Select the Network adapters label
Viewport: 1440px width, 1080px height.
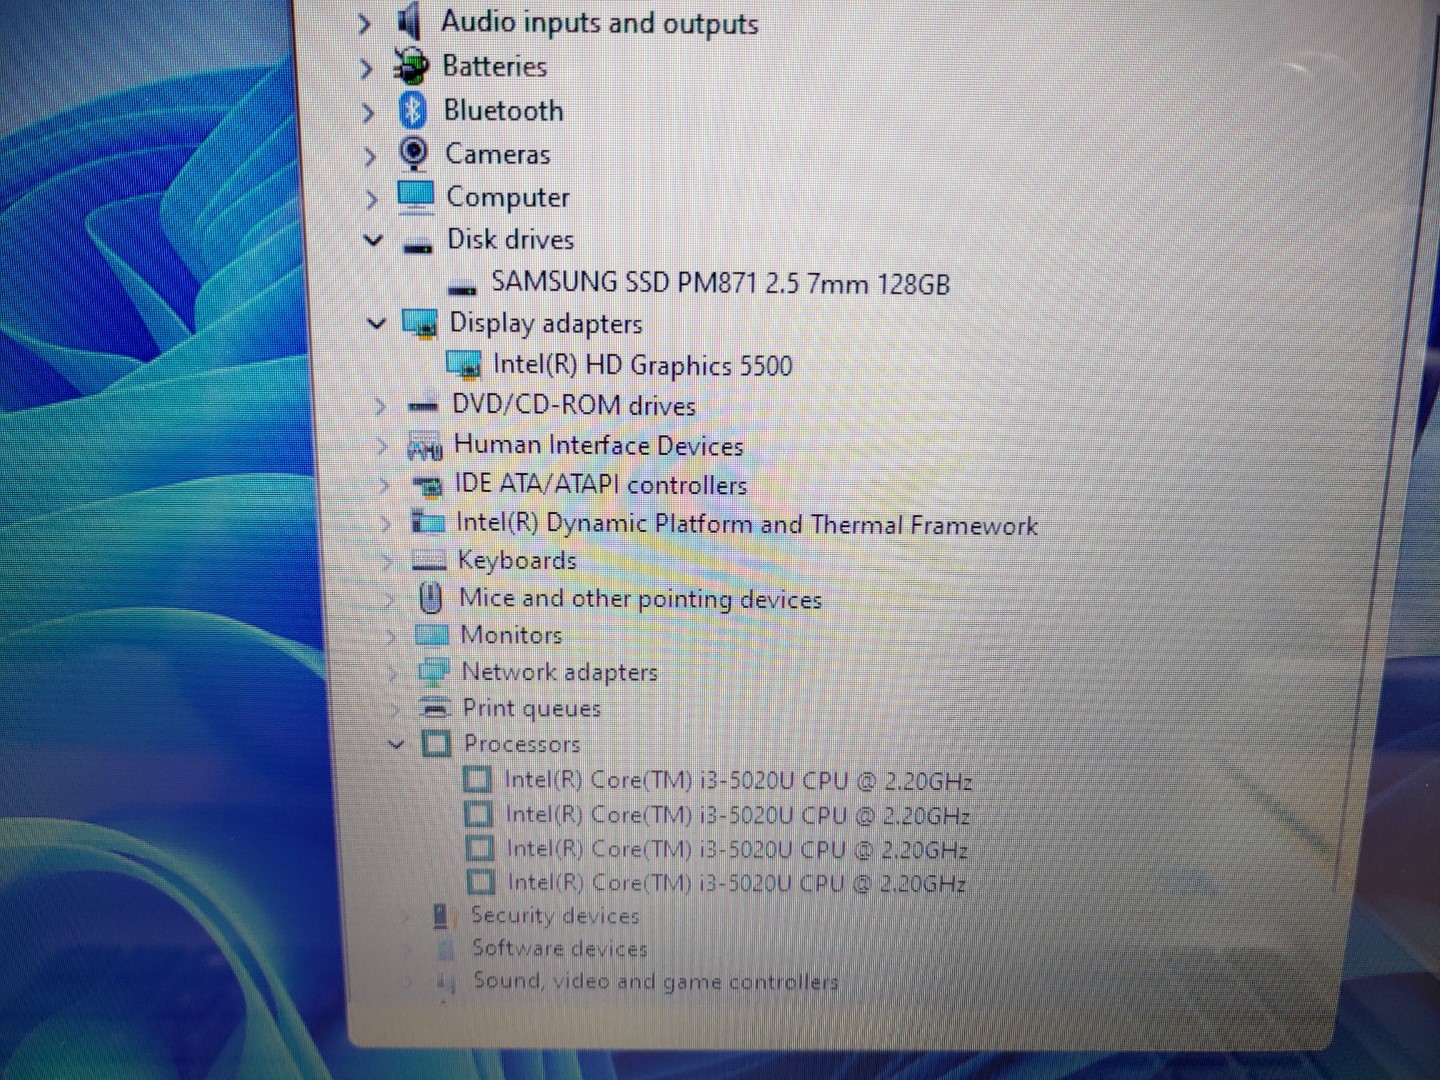[x=559, y=672]
